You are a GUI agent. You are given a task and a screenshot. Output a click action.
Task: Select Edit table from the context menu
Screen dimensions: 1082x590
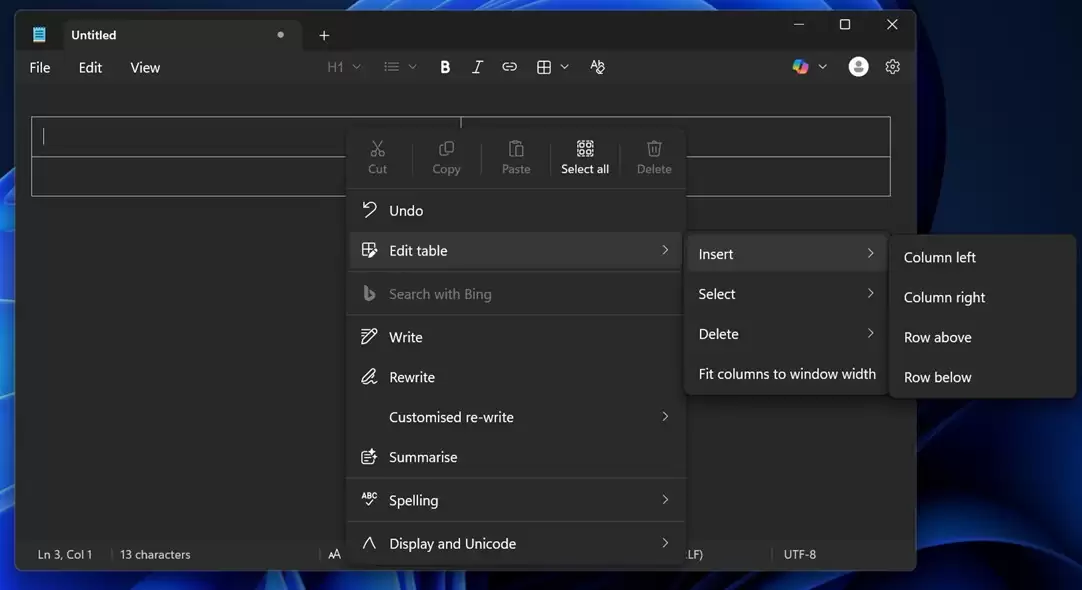pos(420,250)
